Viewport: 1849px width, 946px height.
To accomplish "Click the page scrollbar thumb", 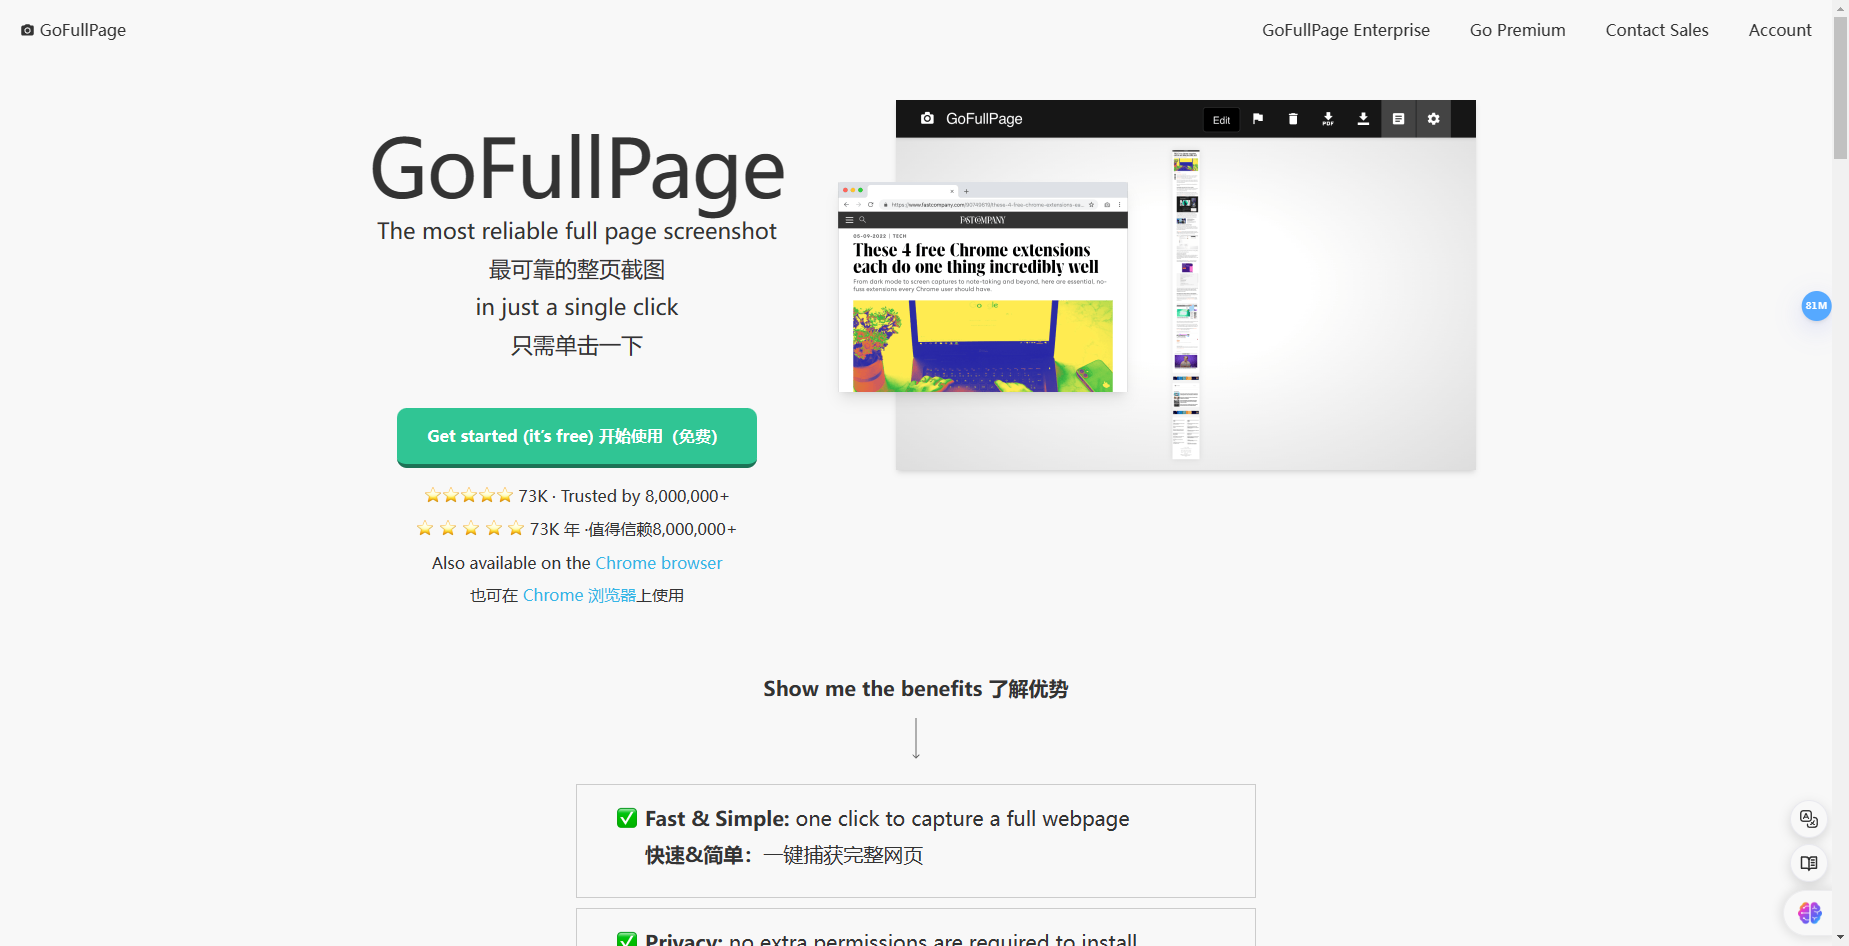I will (1840, 88).
